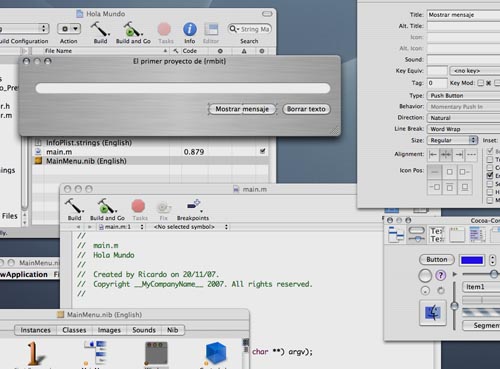
Task: Click center alignment button in inspector
Action: tap(446, 154)
